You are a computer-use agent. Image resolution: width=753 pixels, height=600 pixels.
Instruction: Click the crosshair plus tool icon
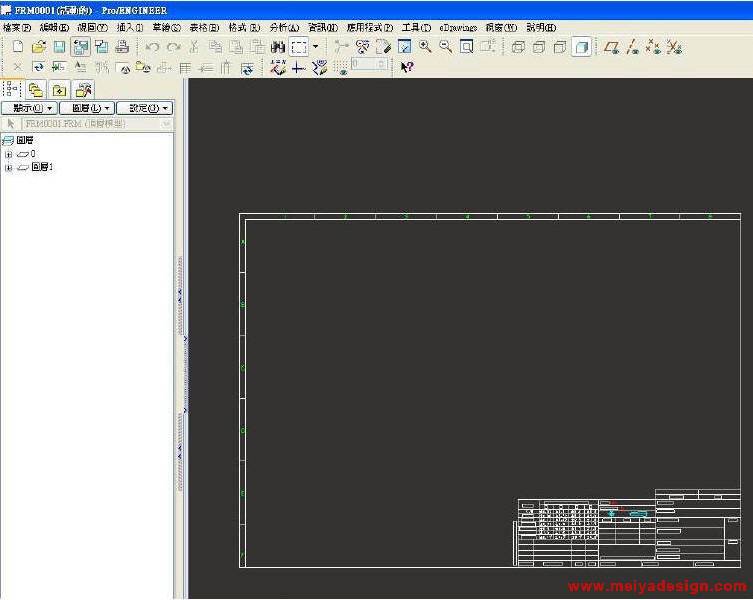pyautogui.click(x=298, y=68)
